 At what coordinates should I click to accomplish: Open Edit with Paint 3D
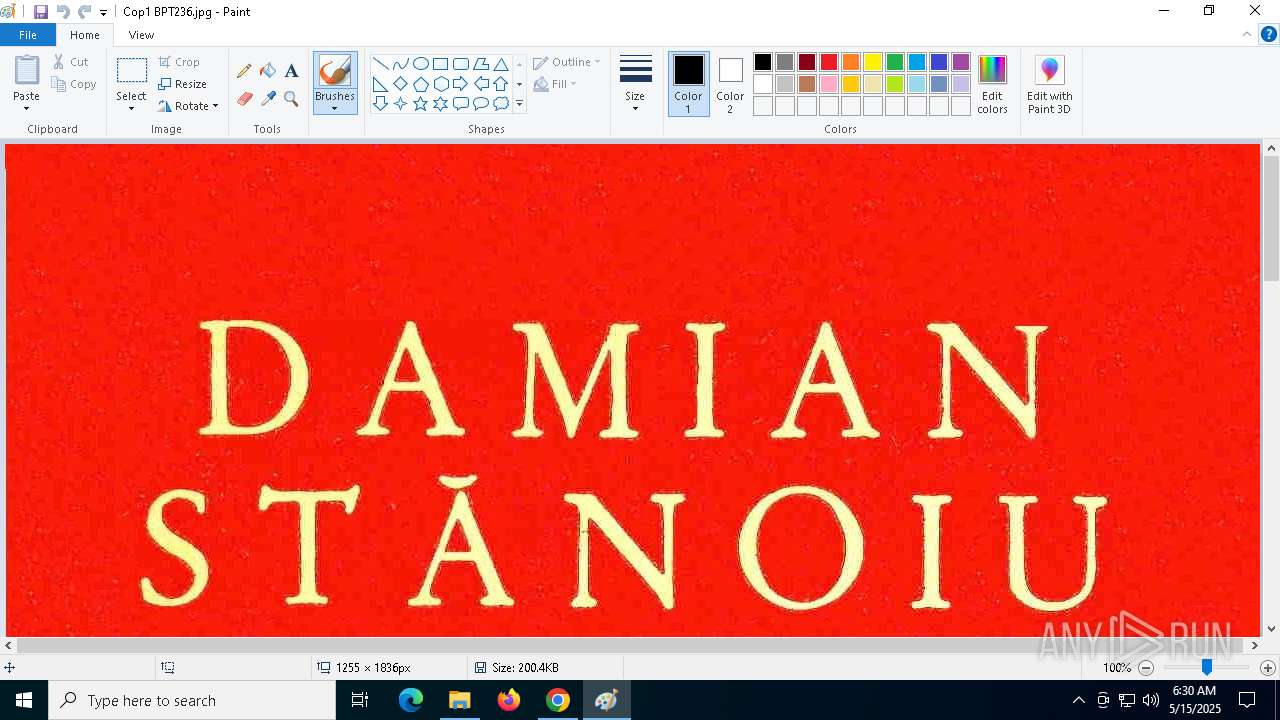point(1049,85)
